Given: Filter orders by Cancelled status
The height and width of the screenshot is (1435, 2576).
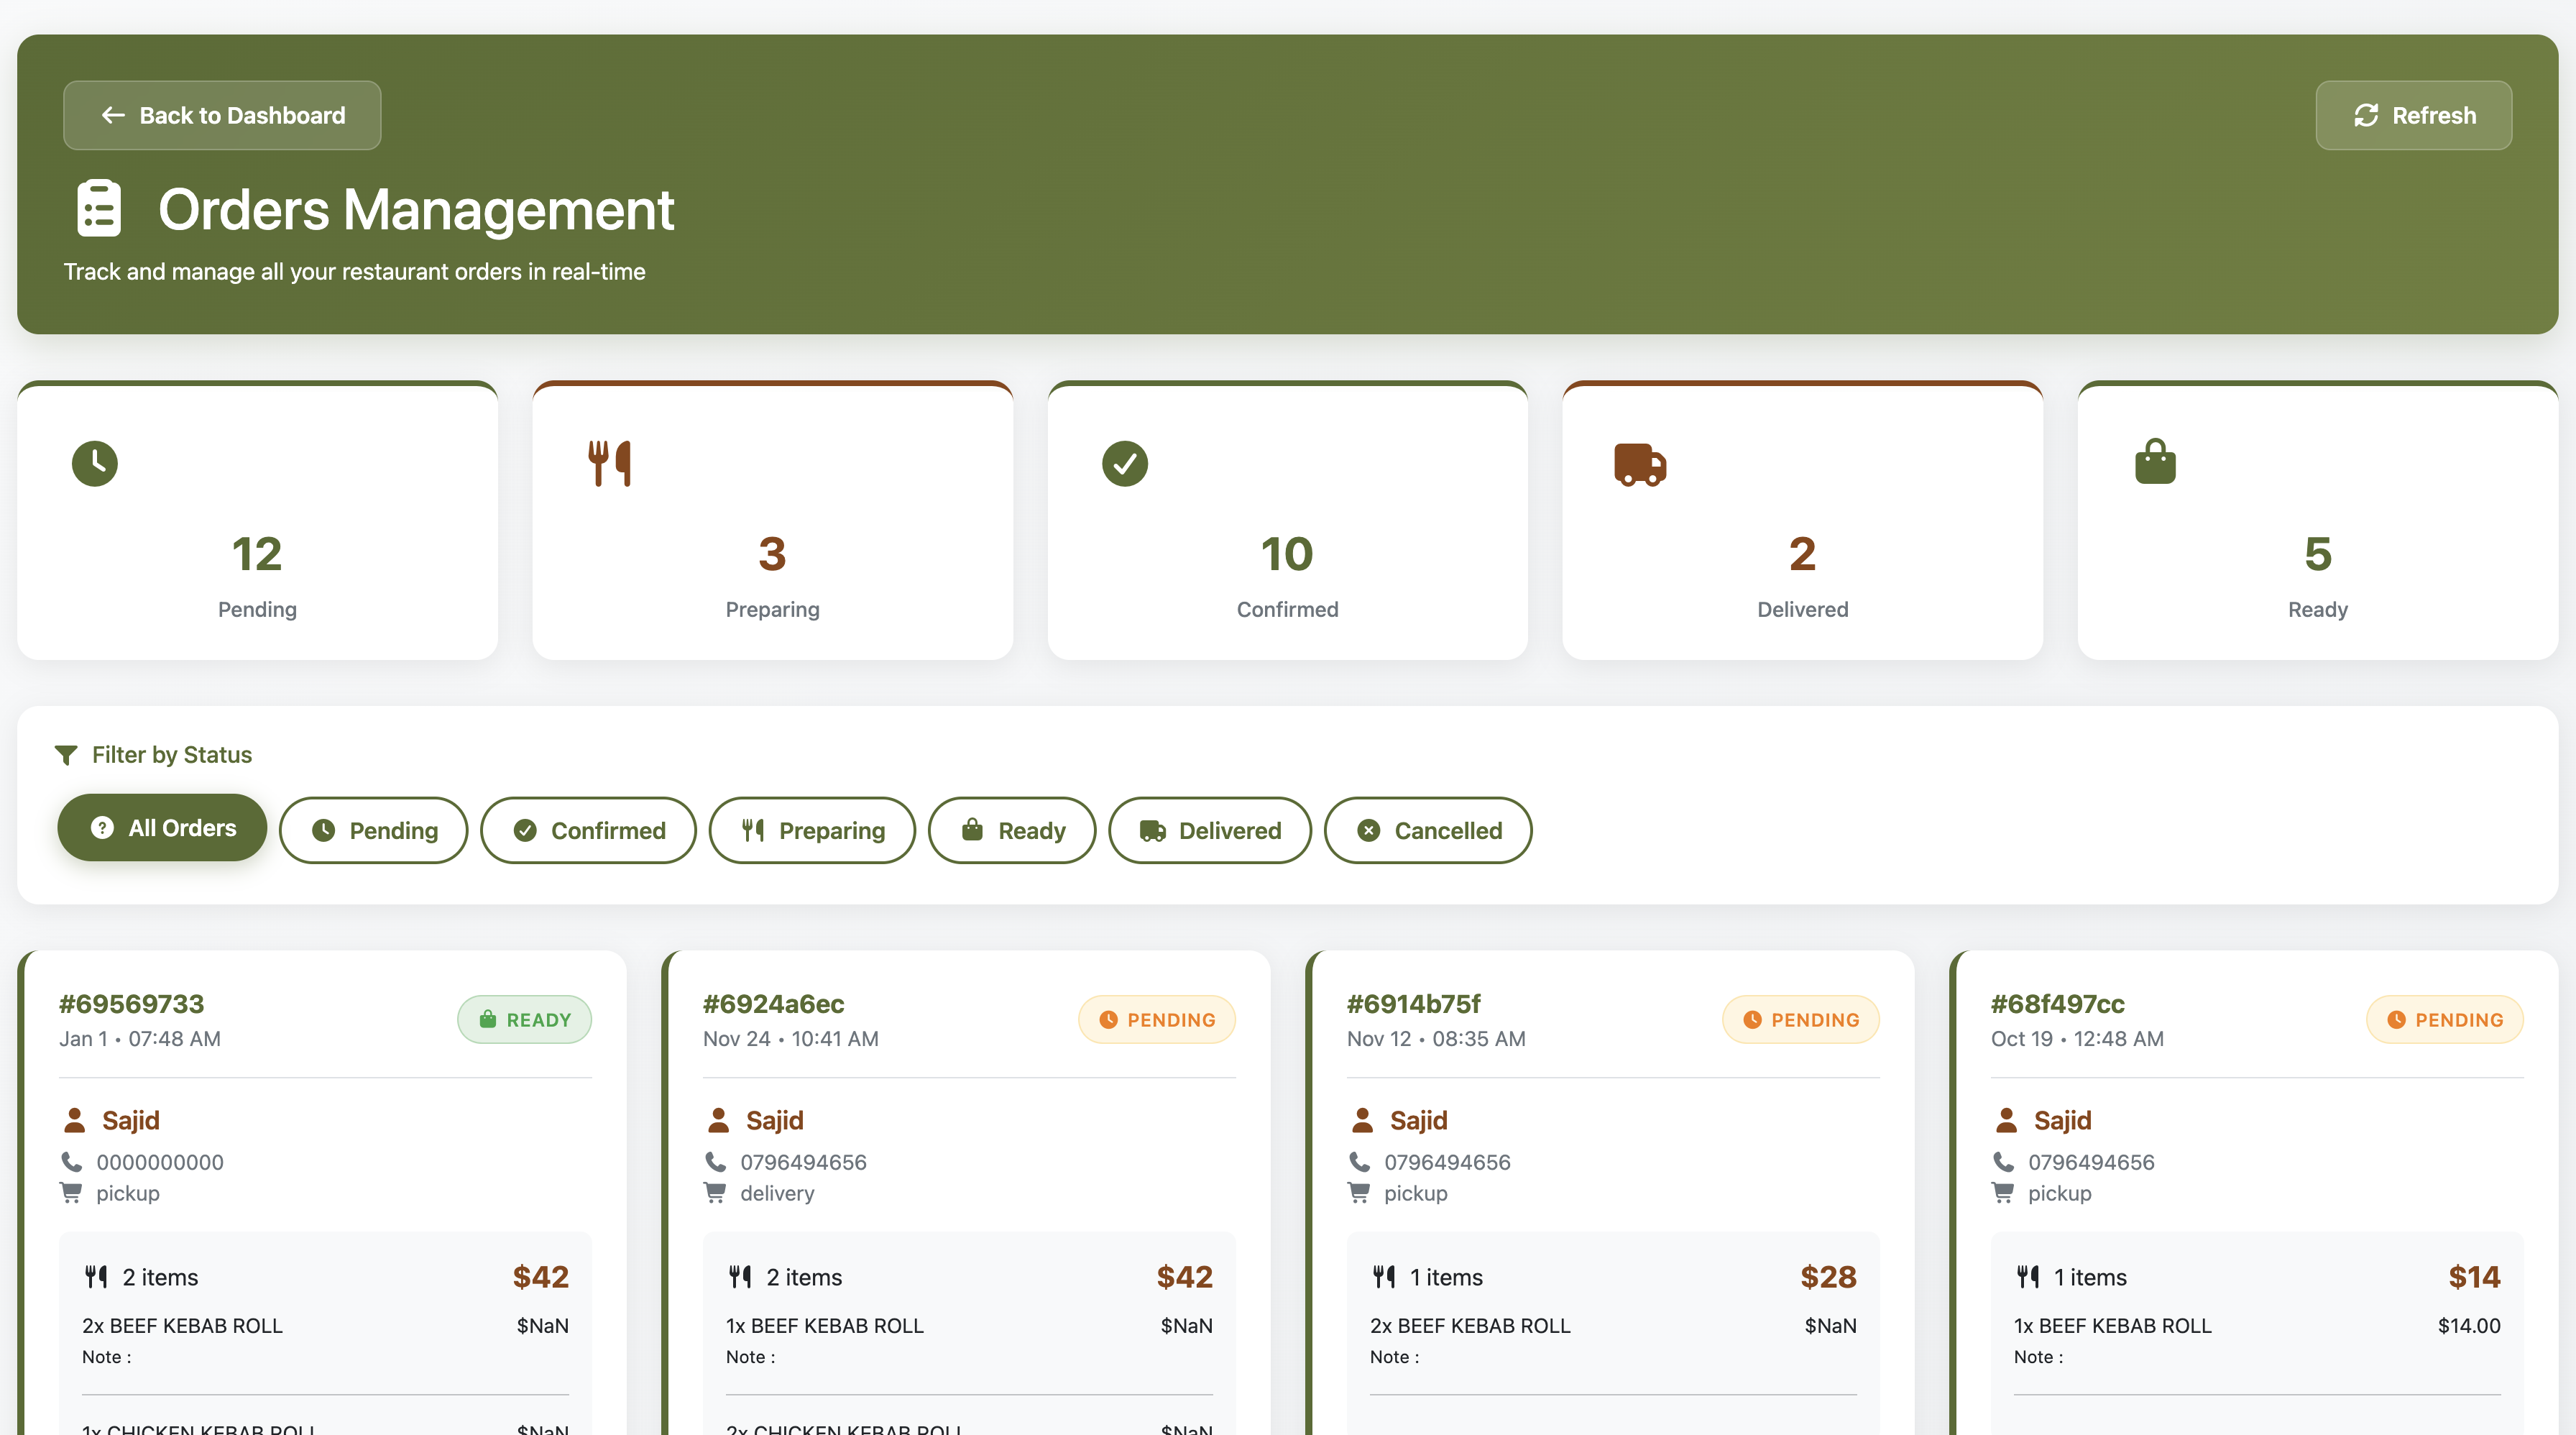Looking at the screenshot, I should (x=1428, y=830).
